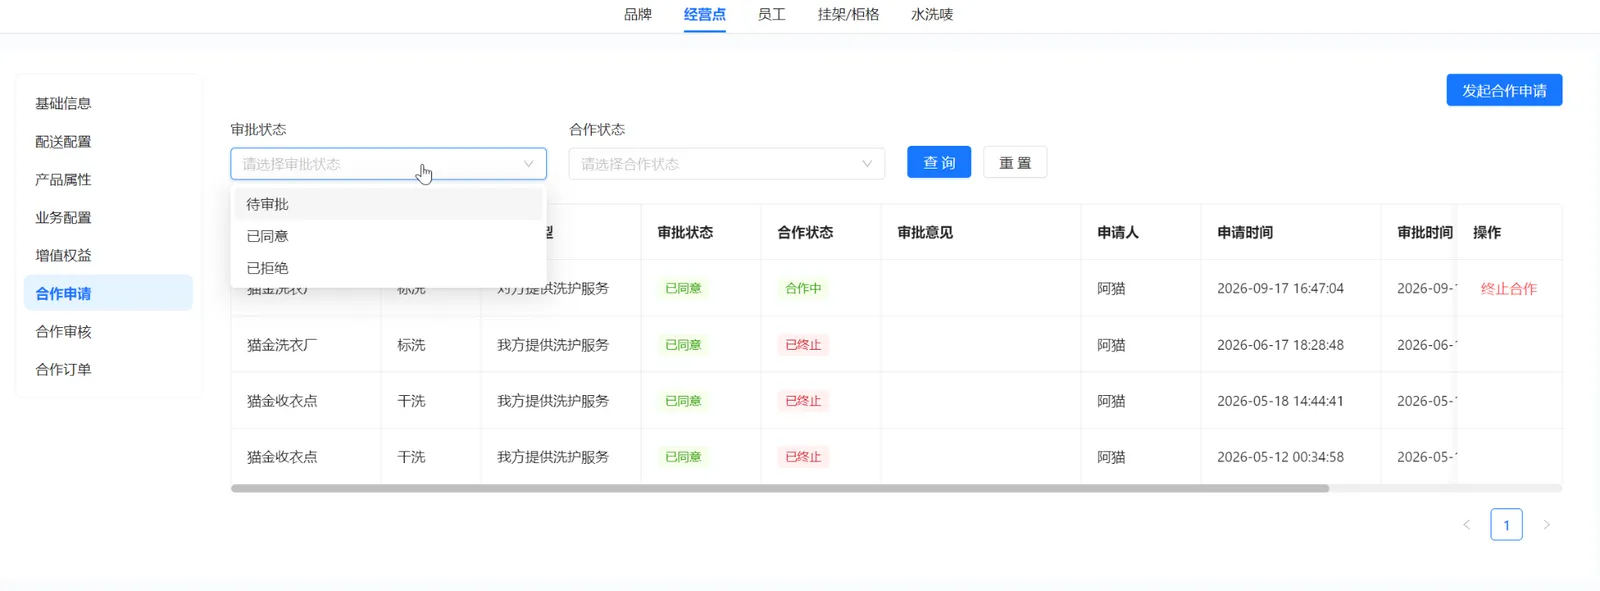Choose 已同意 from the dropdown list
The height and width of the screenshot is (591, 1600).
pos(389,236)
